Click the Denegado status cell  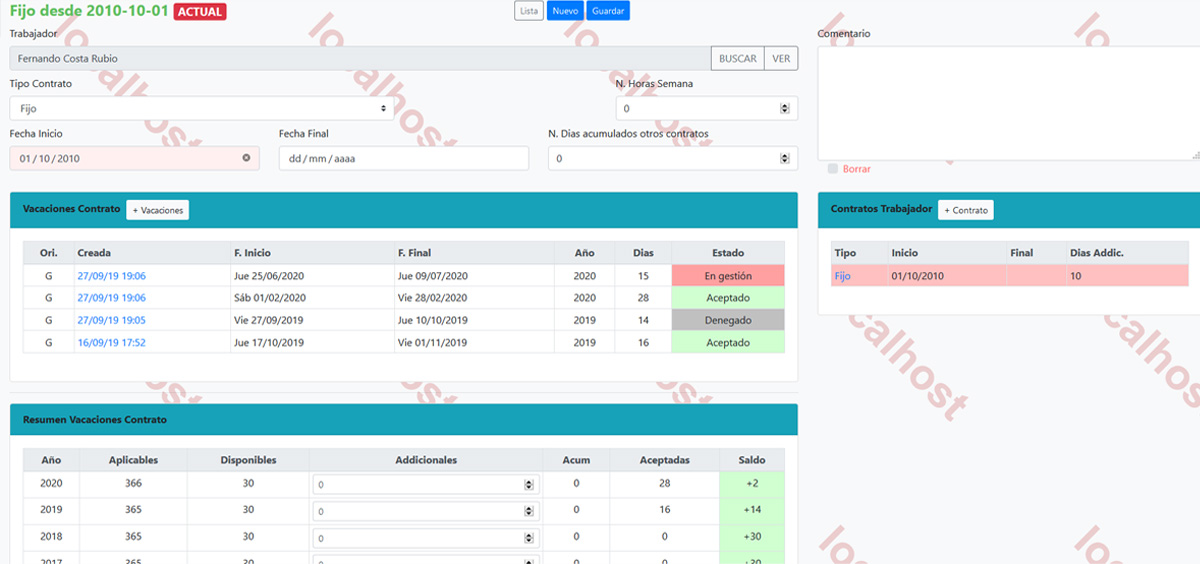(x=728, y=320)
